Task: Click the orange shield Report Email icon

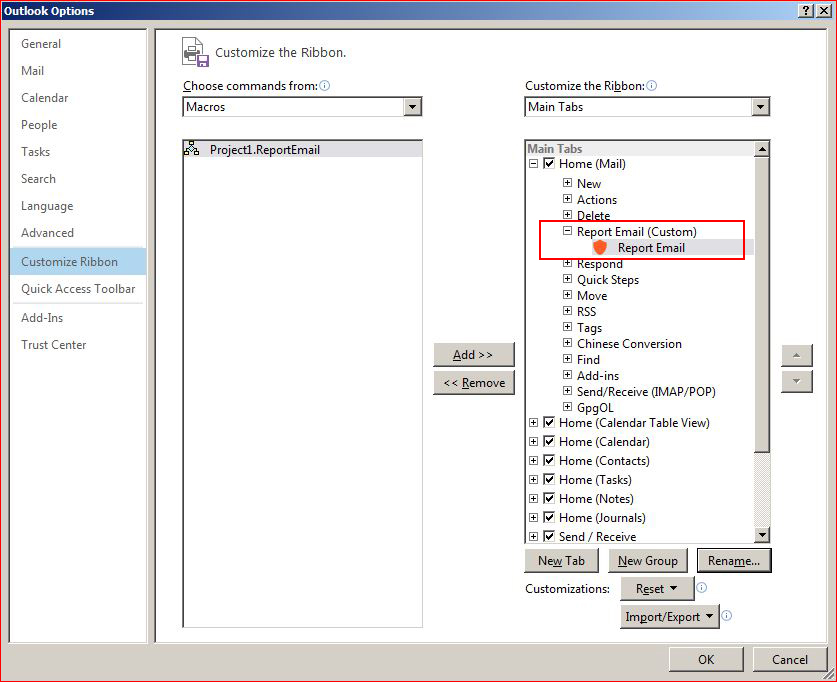Action: coord(600,248)
